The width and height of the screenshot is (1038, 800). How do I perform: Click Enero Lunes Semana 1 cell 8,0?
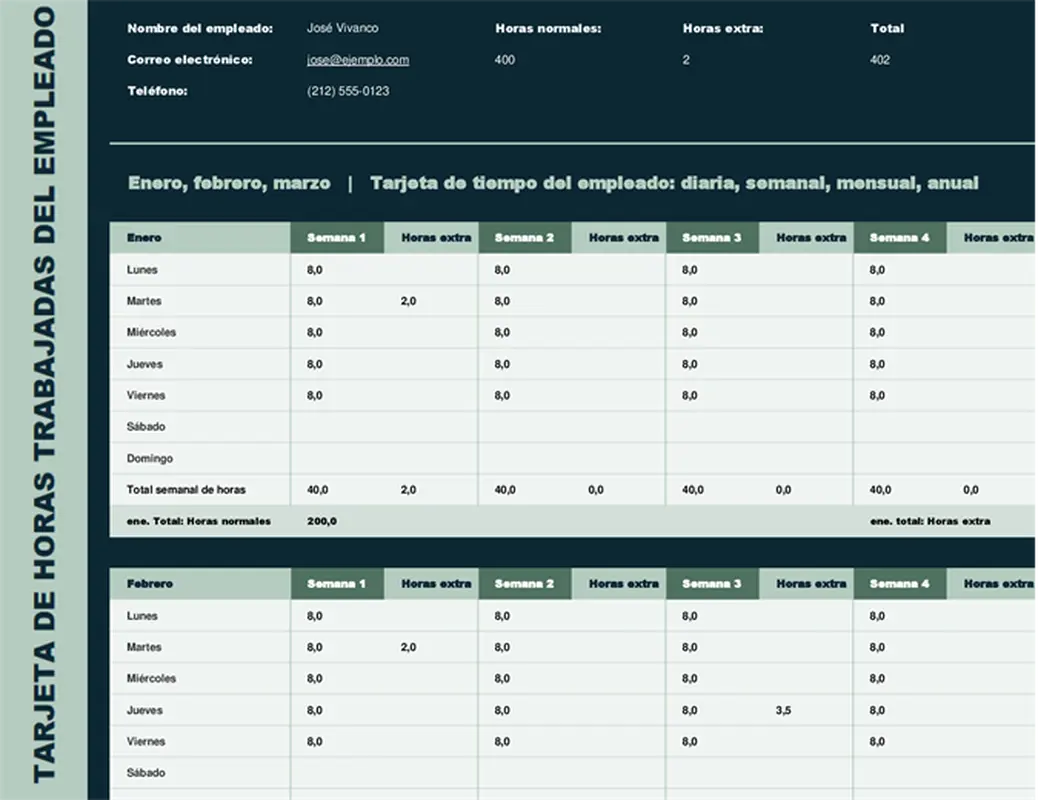click(314, 270)
